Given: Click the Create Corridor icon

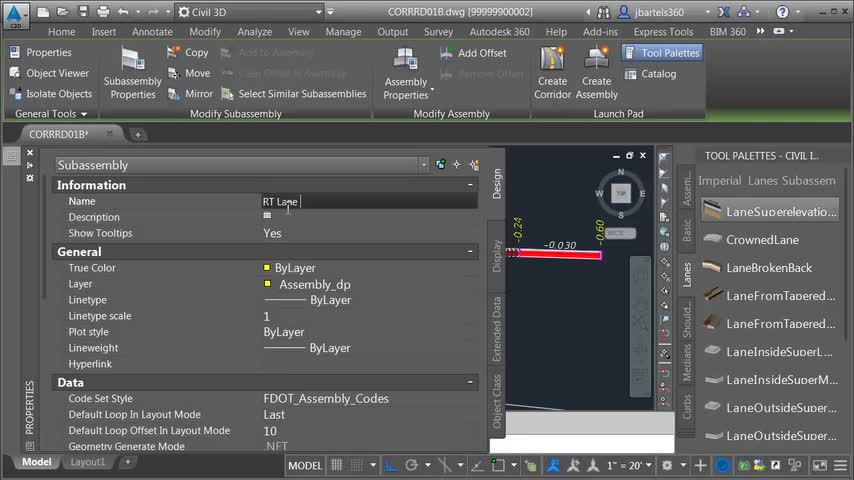Looking at the screenshot, I should pos(552,59).
